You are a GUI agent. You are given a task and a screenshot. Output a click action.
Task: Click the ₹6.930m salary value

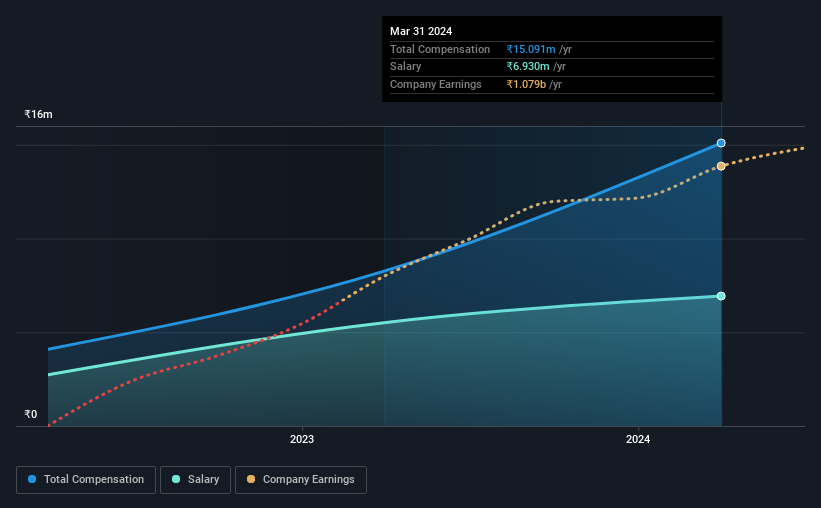[528, 67]
